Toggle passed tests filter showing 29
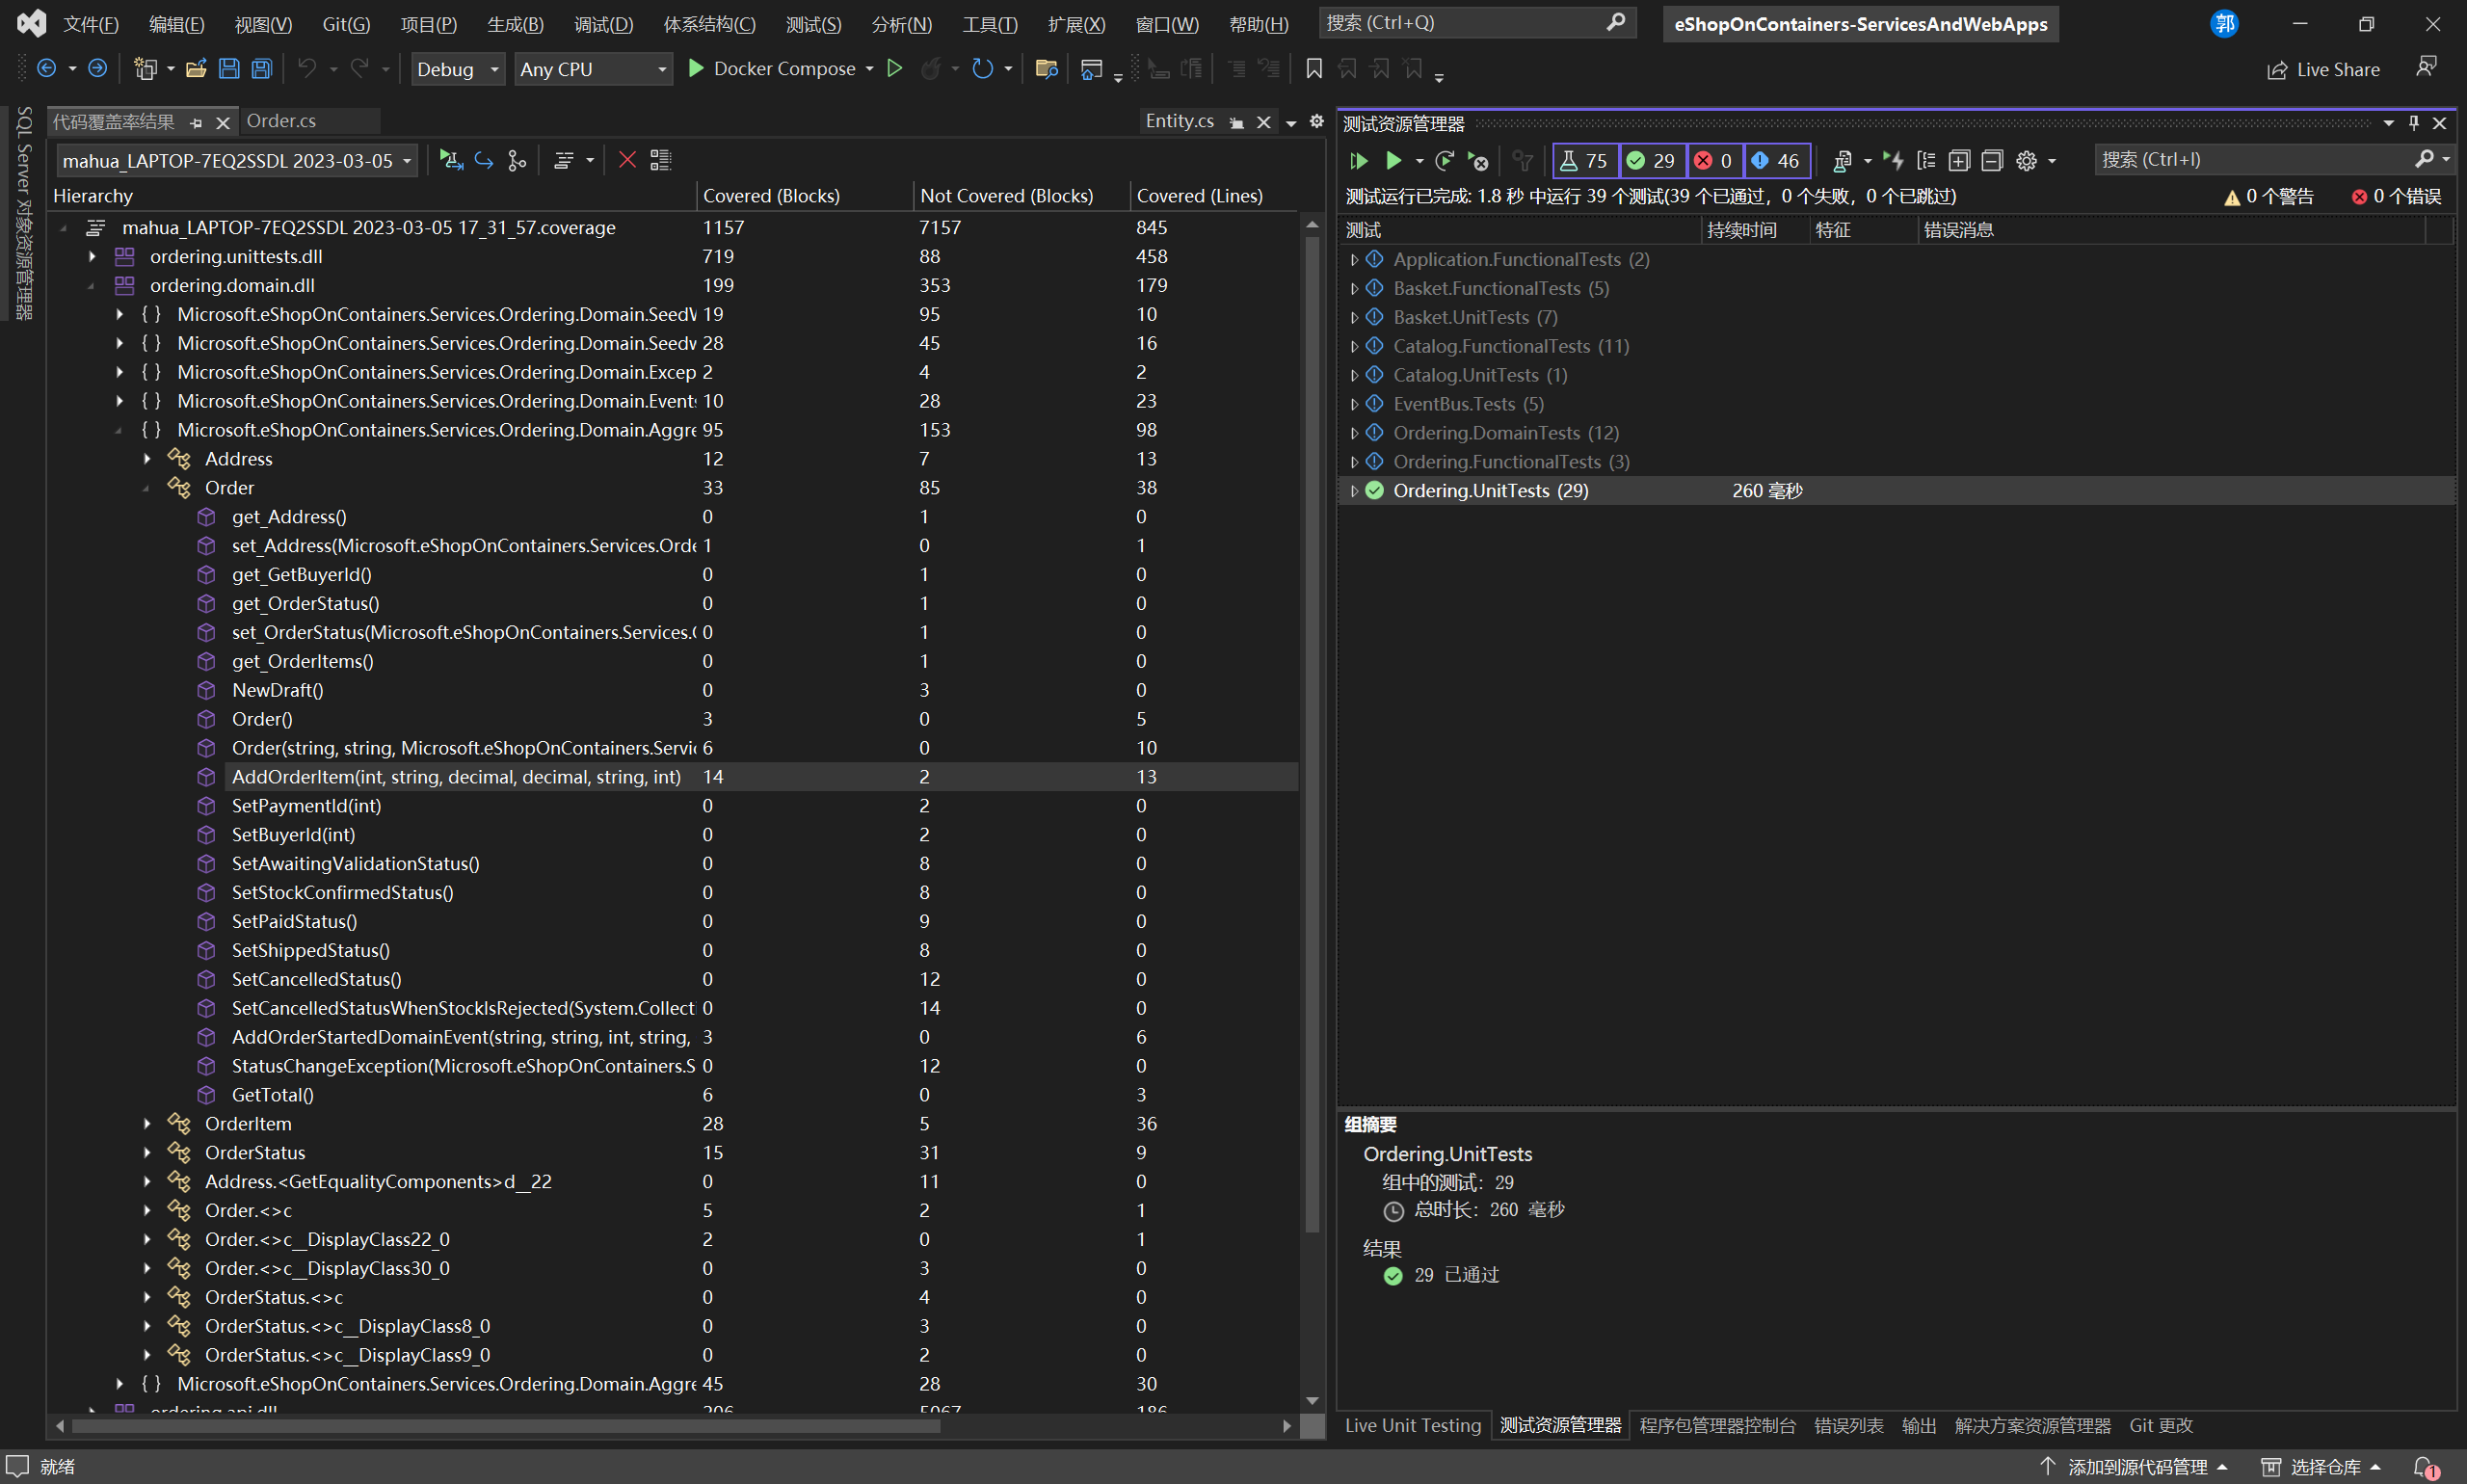 pos(1652,161)
